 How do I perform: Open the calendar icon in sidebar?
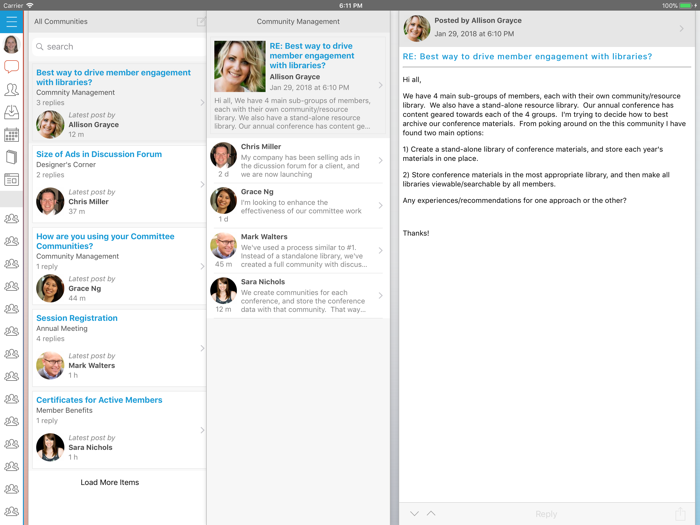click(11, 134)
